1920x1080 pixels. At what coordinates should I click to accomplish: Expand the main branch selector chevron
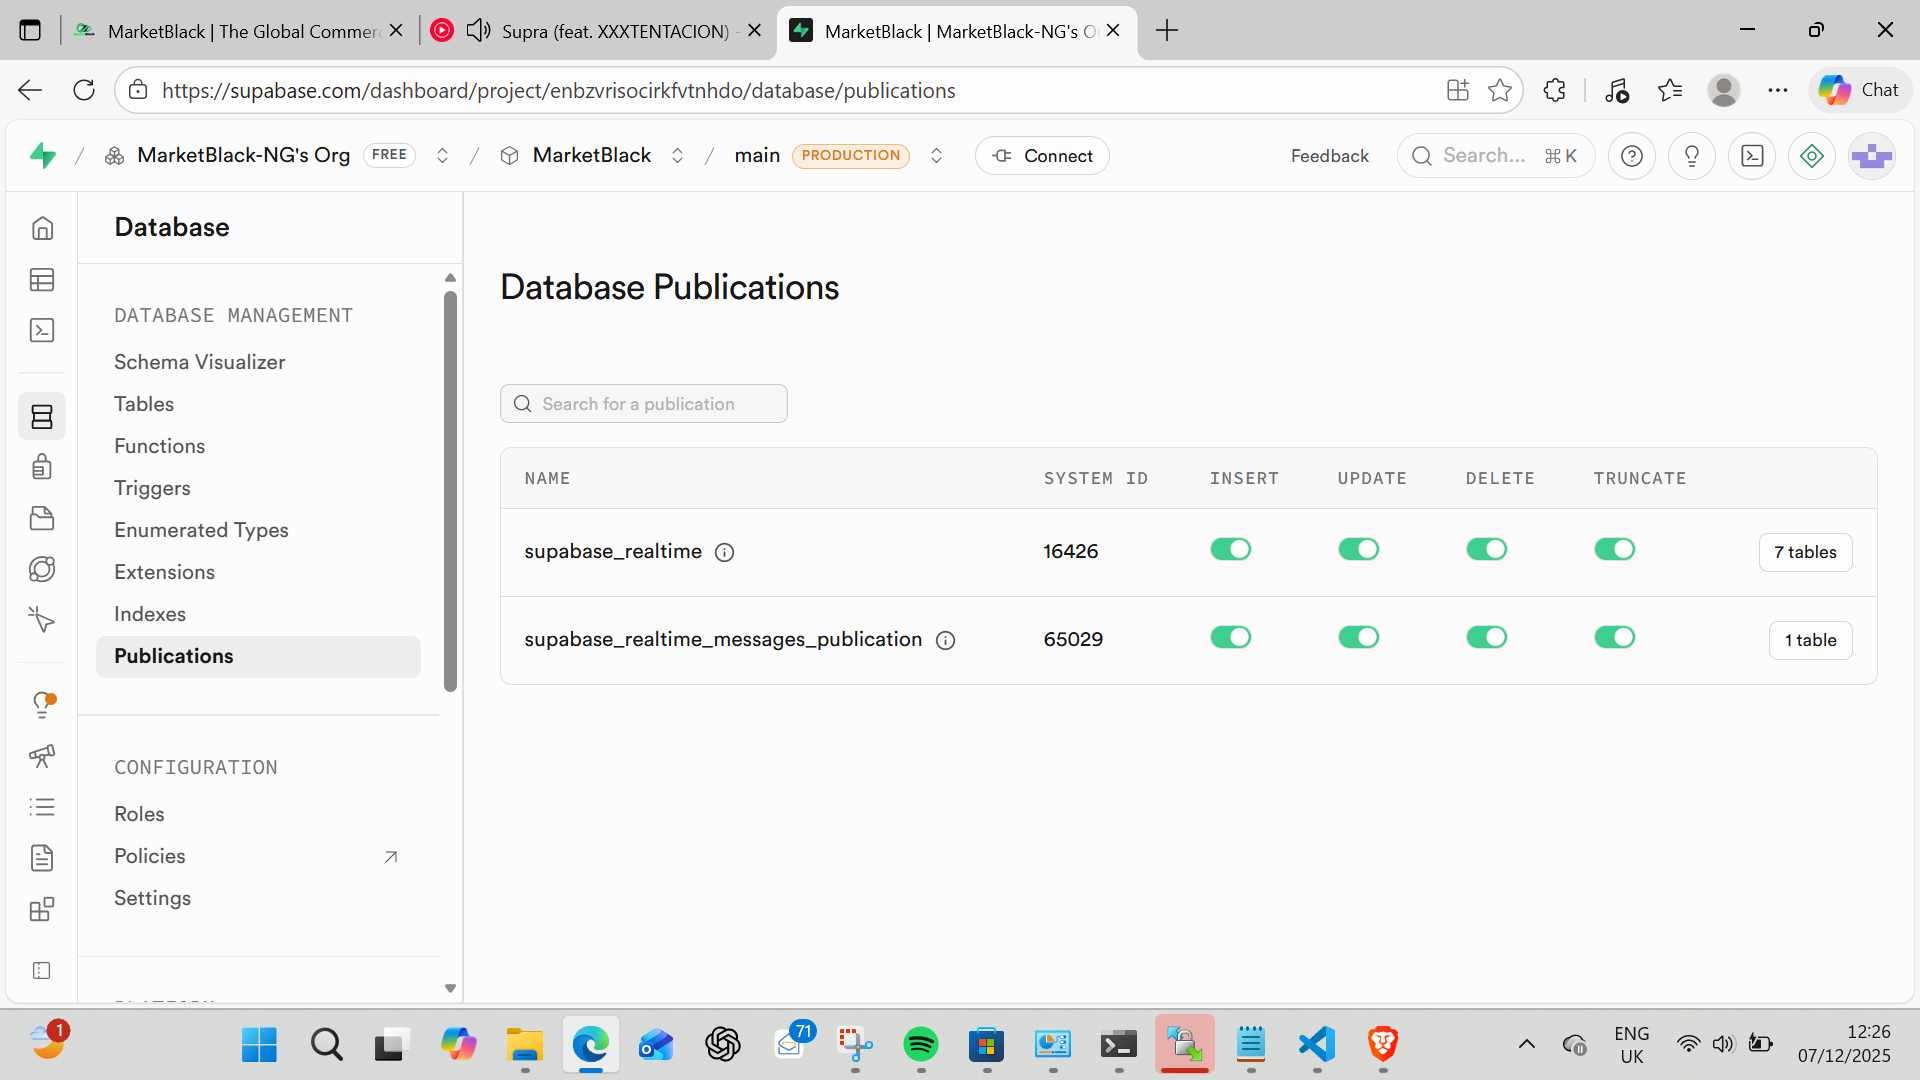coord(936,156)
